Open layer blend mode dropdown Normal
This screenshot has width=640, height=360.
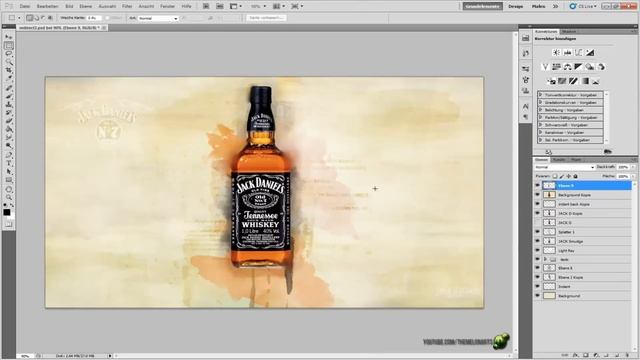564,167
